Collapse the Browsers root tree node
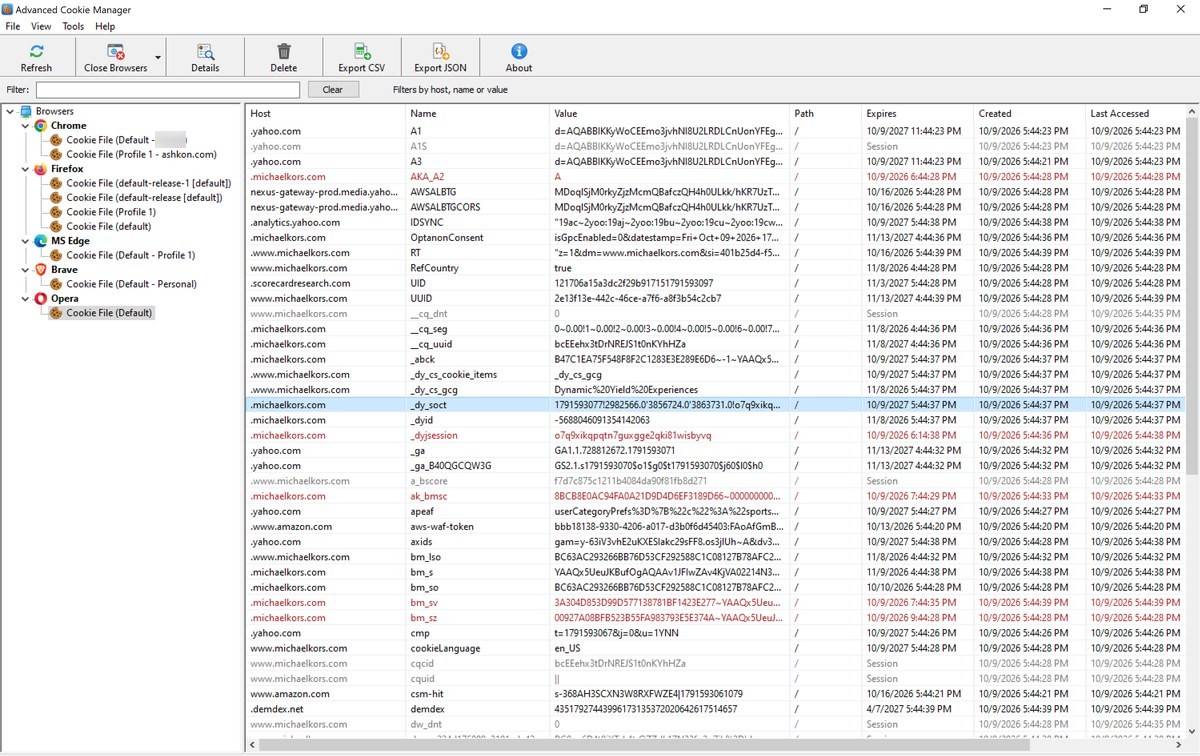The width and height of the screenshot is (1200, 756). (x=10, y=111)
